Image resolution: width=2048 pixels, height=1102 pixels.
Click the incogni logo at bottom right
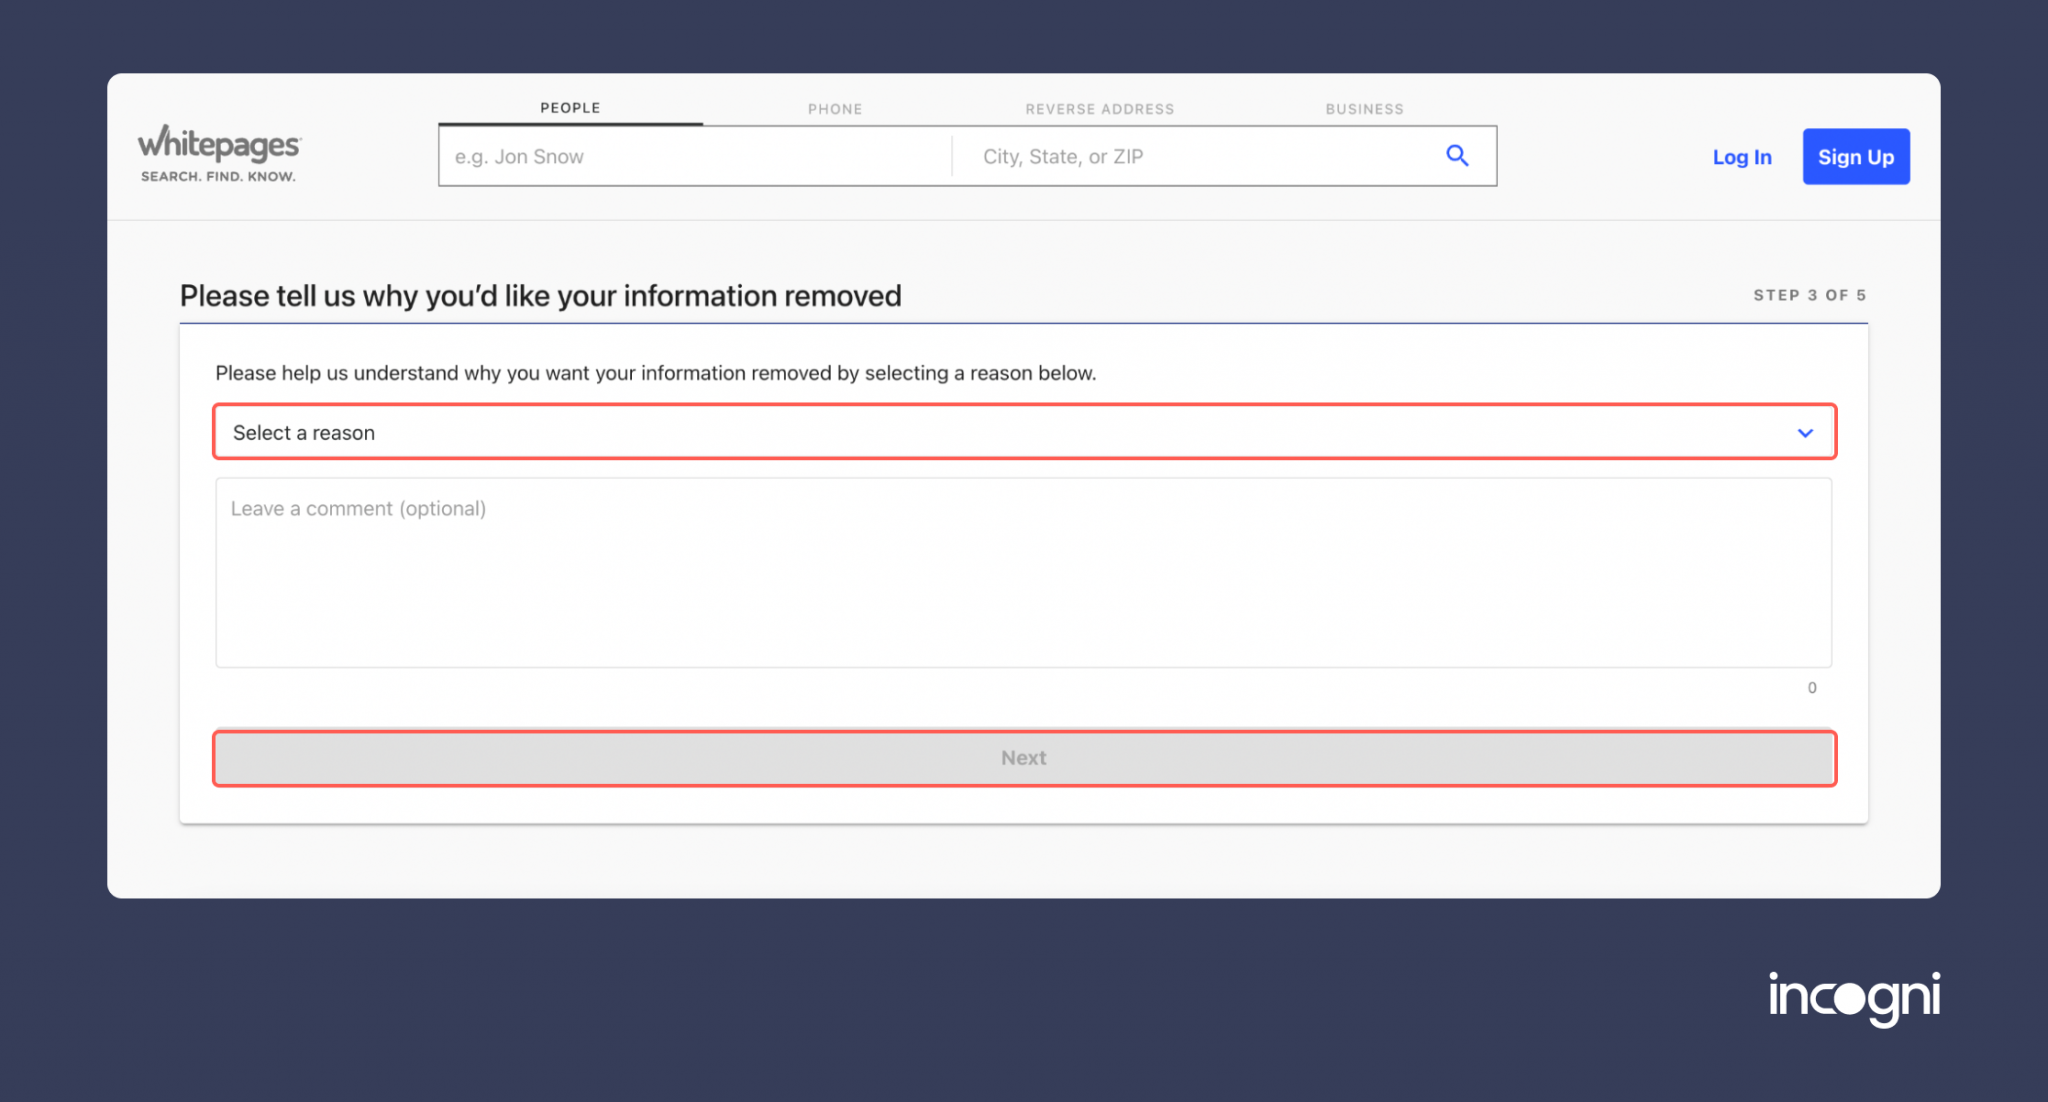[1855, 997]
